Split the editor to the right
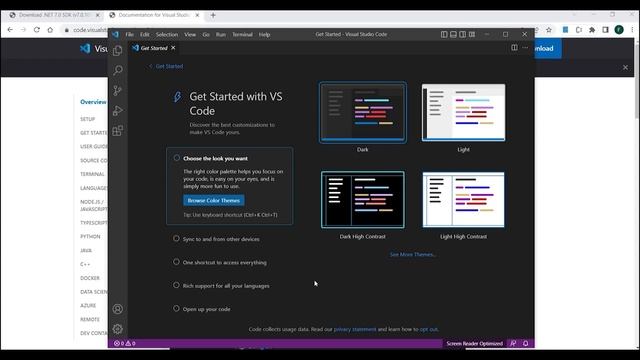640x360 pixels. tap(514, 48)
